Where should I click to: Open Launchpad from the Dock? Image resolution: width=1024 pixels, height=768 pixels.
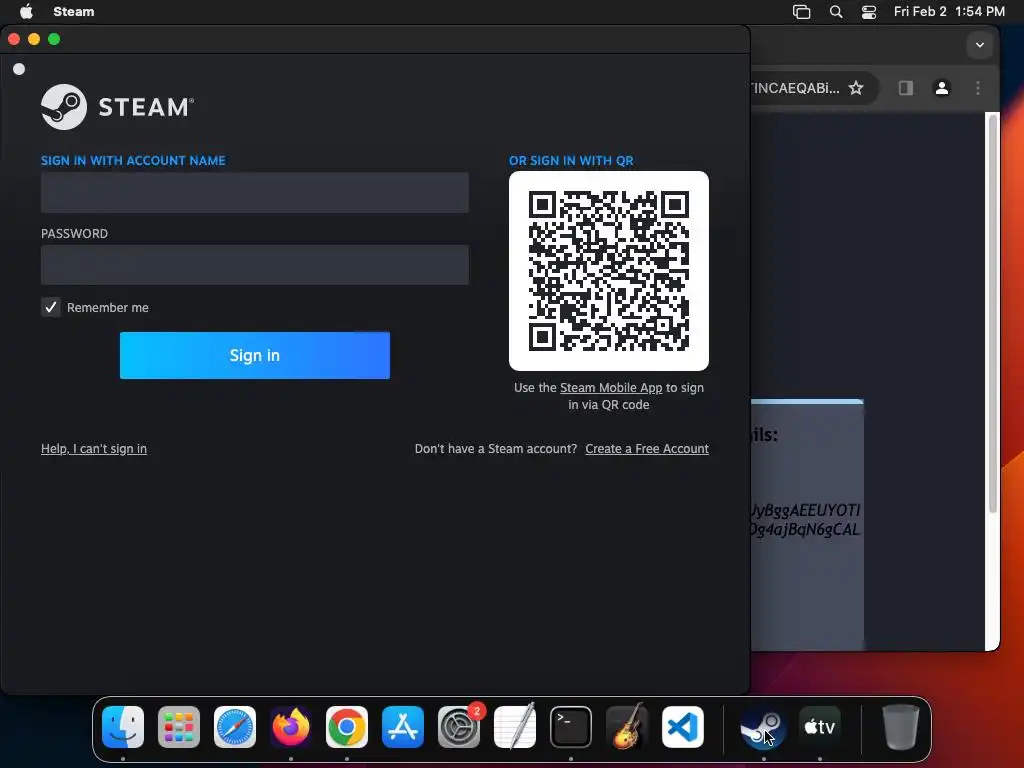click(179, 727)
